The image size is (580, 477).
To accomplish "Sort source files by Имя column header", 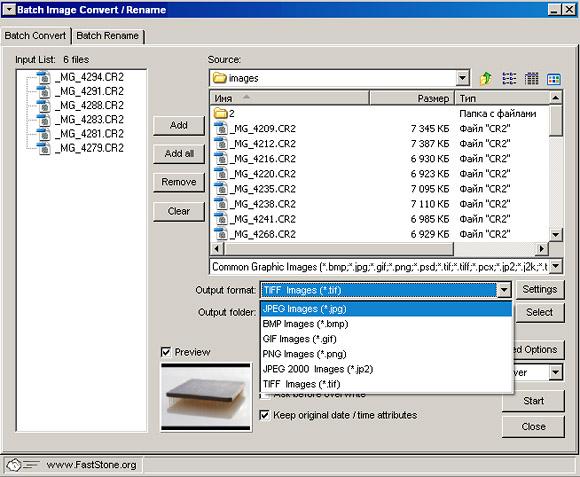I will pyautogui.click(x=290, y=98).
